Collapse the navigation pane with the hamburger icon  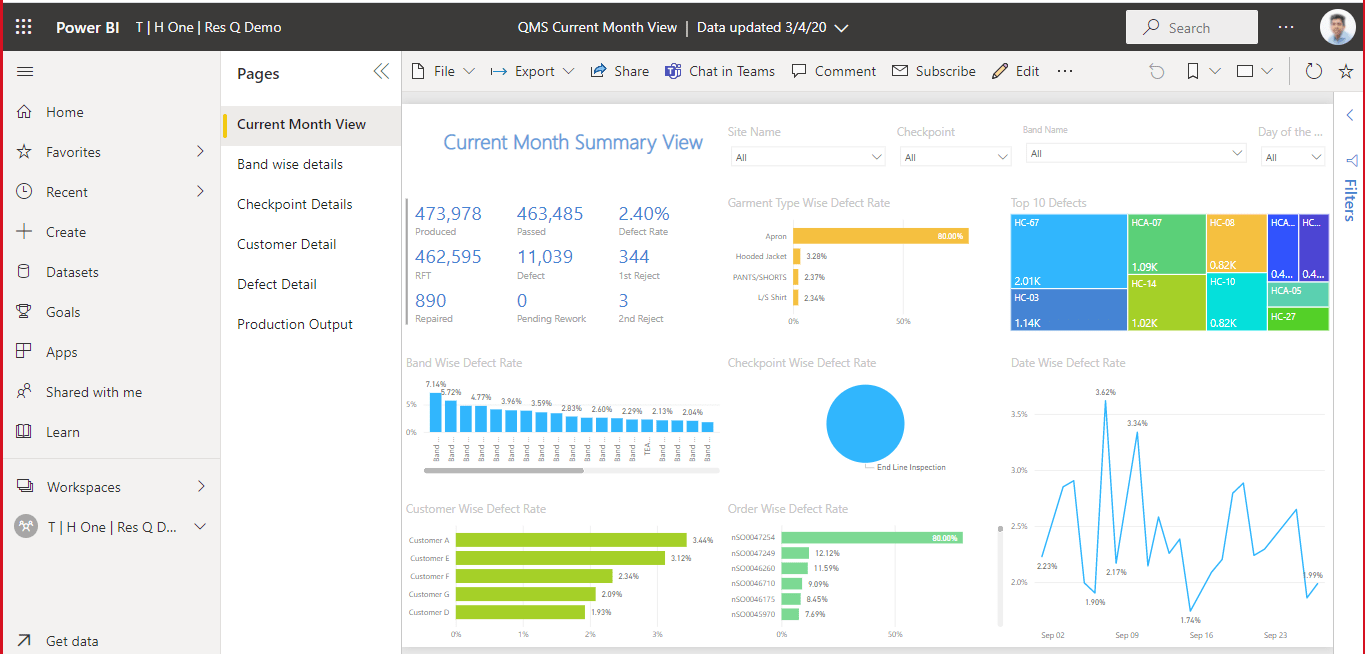(24, 71)
